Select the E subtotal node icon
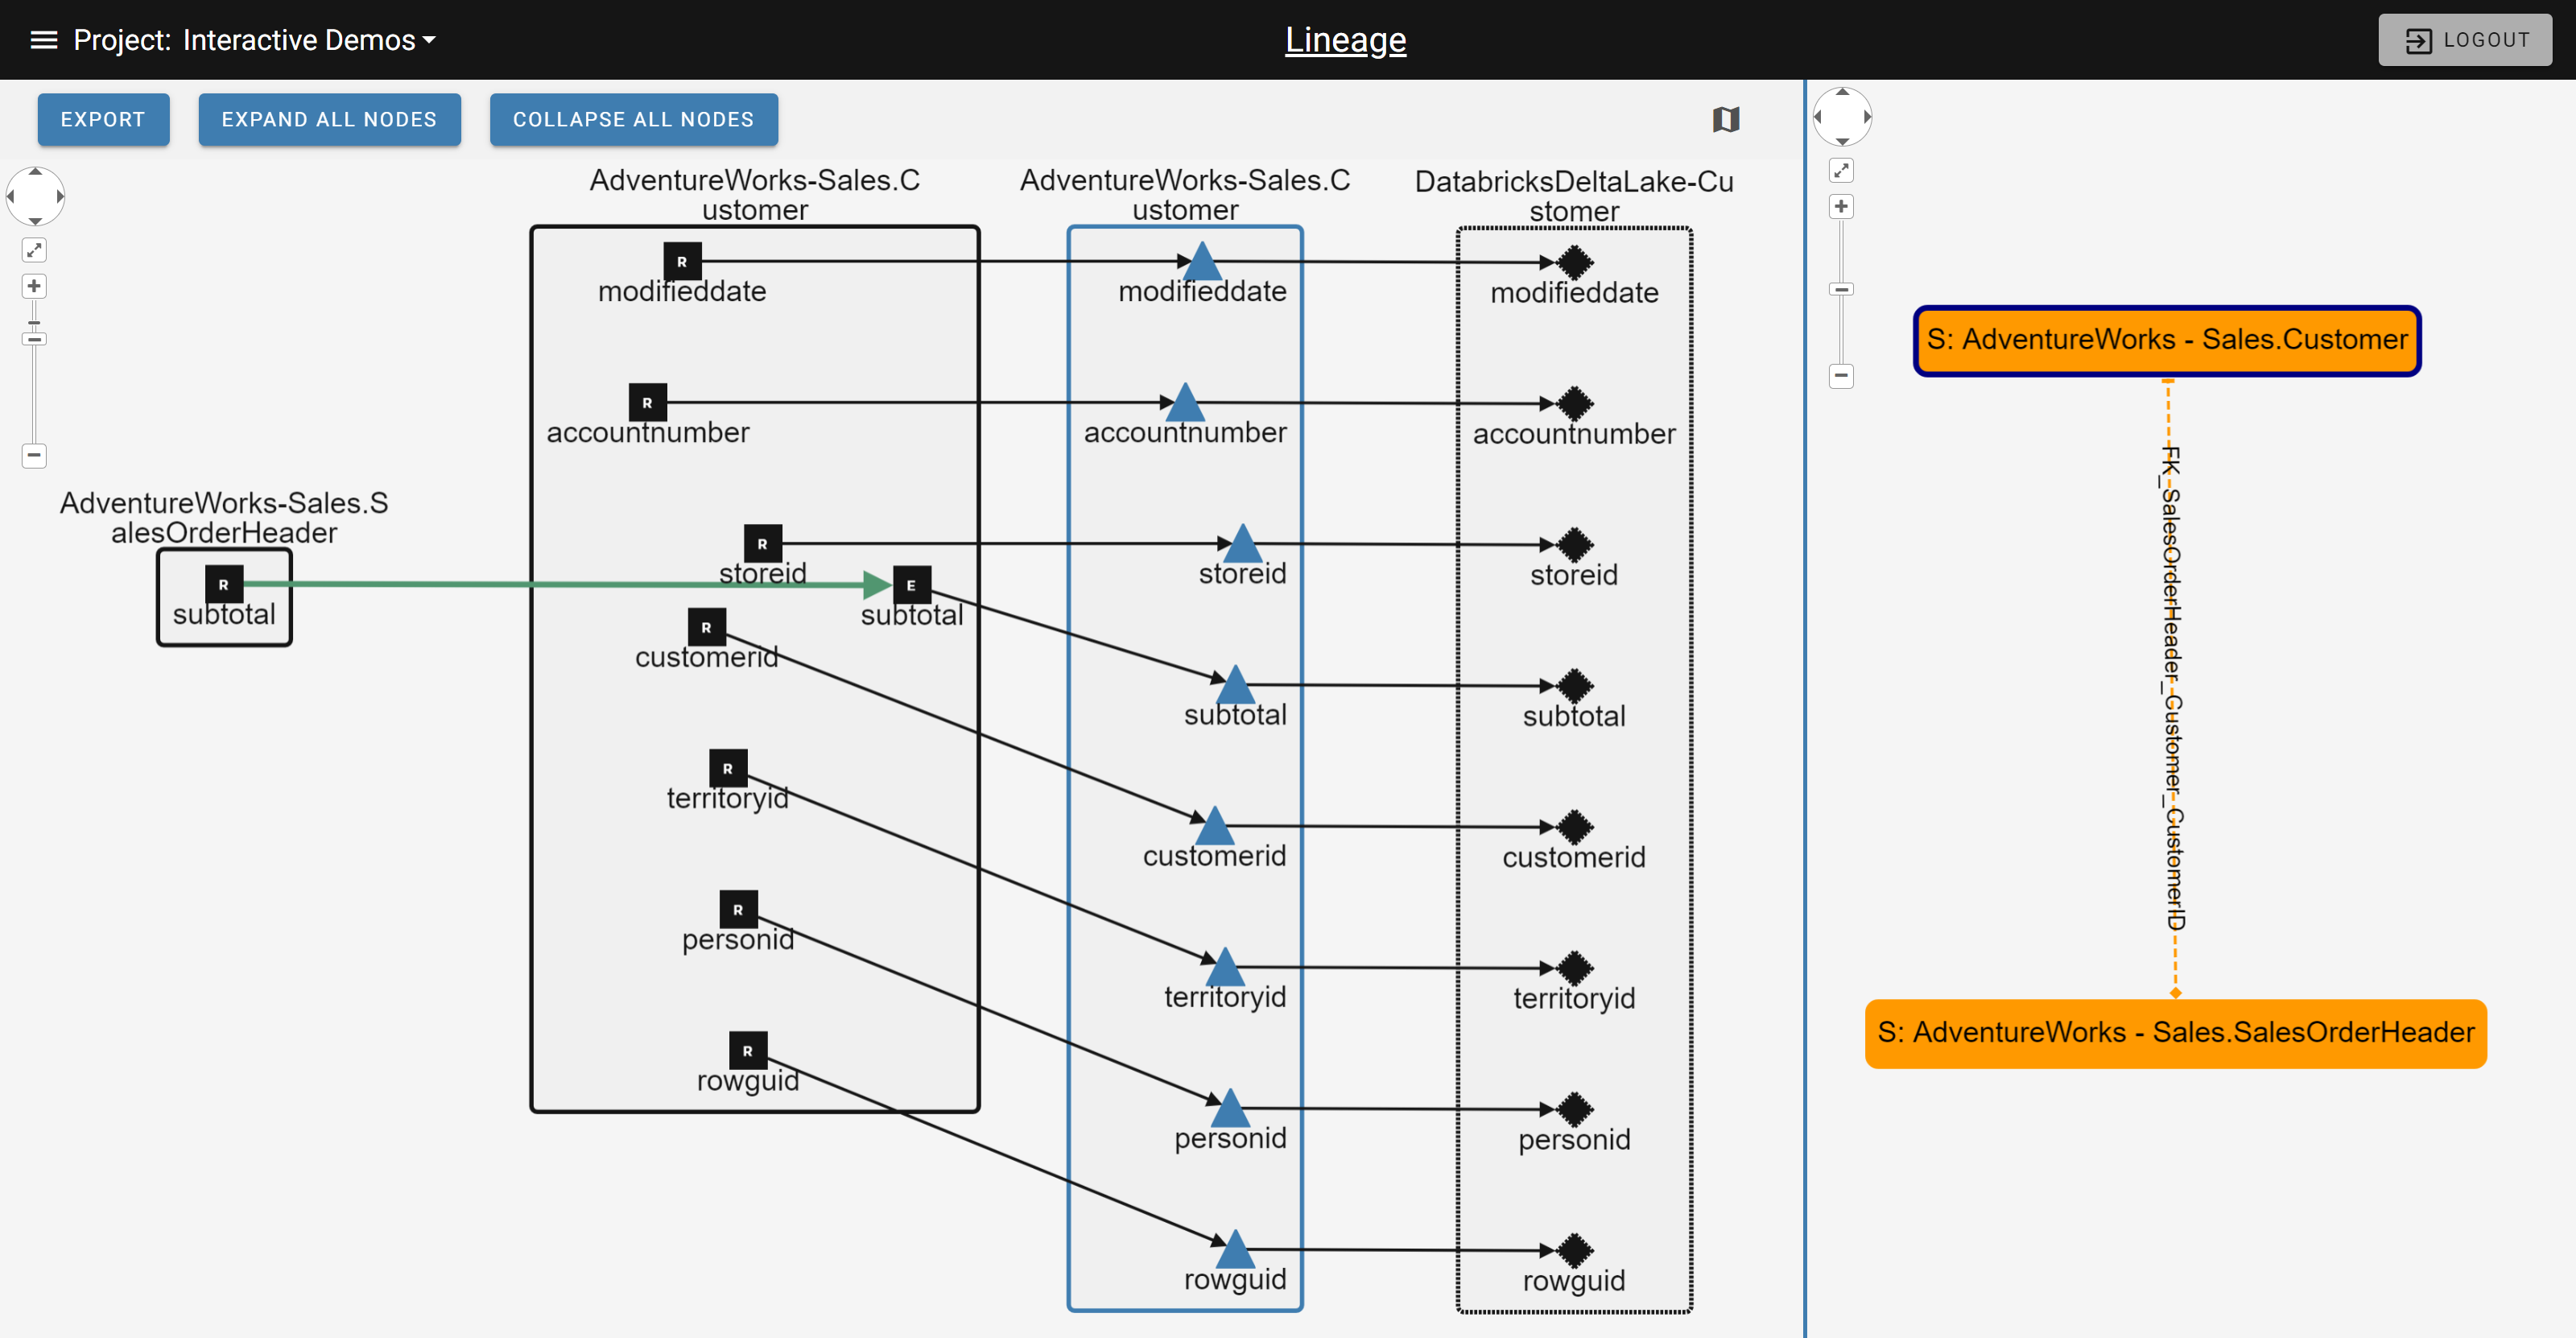The width and height of the screenshot is (2576, 1338). (911, 585)
